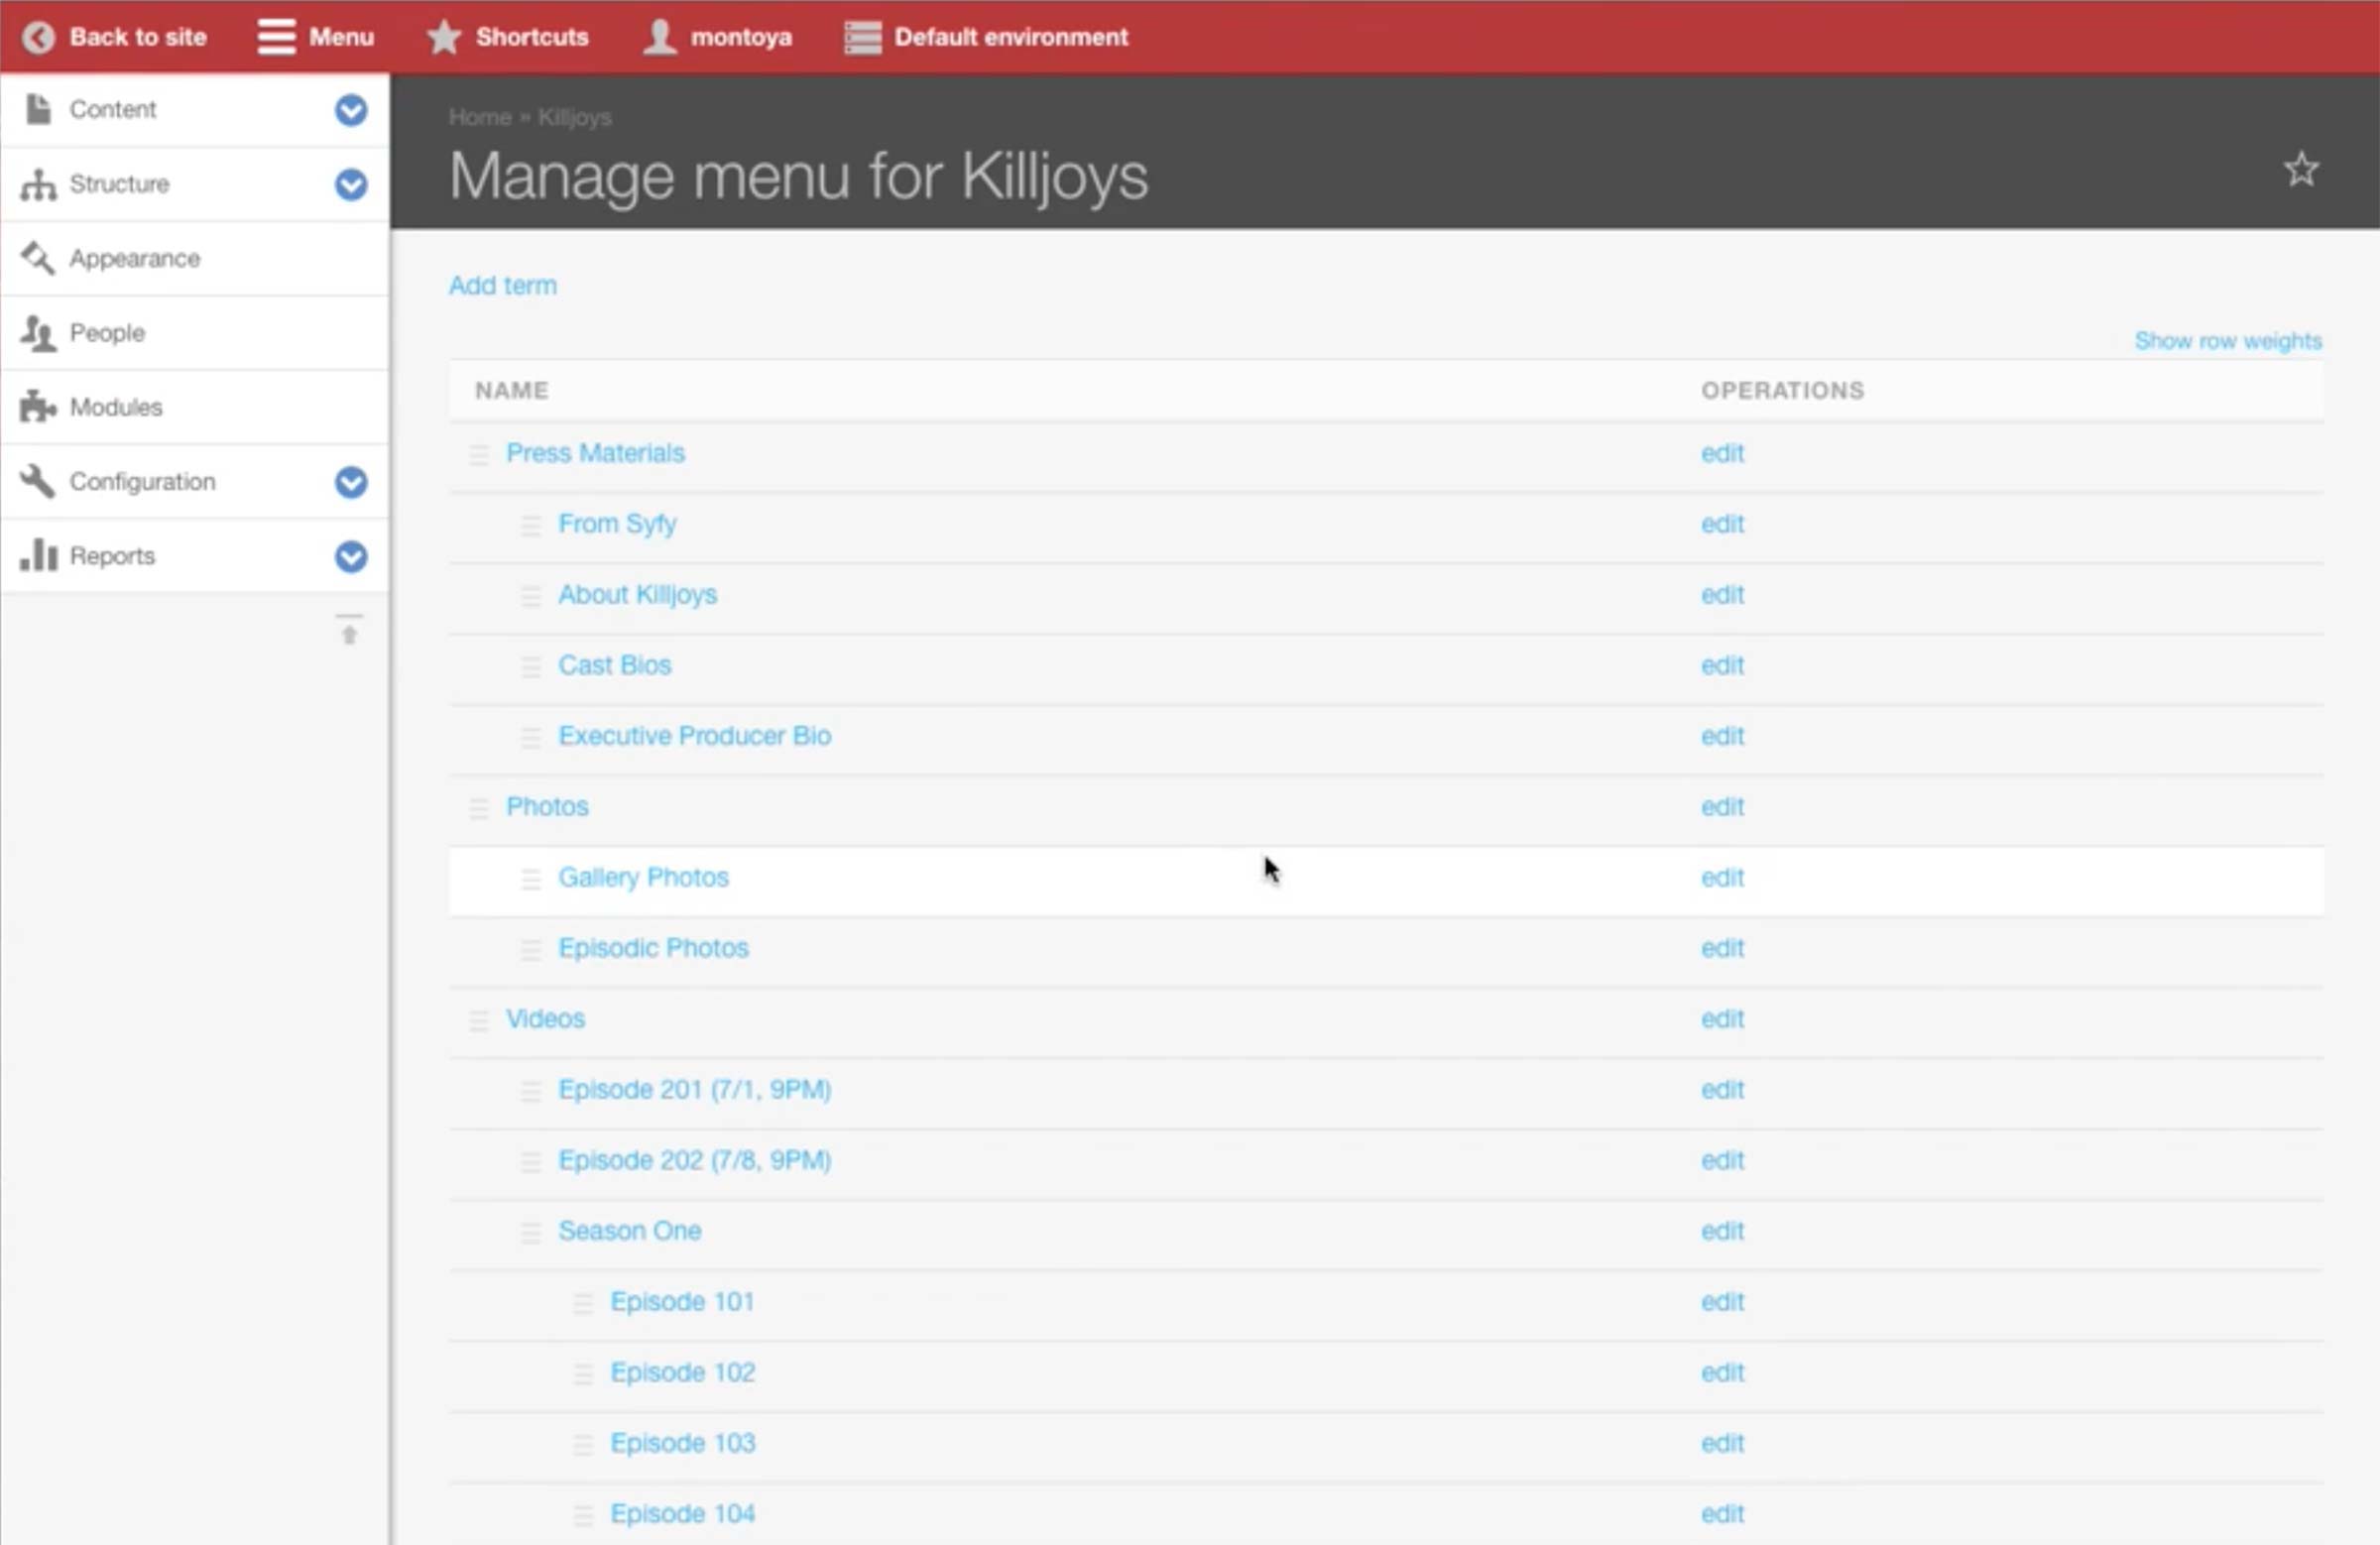
Task: Click the drag handle beside Gallery Photos
Action: pos(531,878)
